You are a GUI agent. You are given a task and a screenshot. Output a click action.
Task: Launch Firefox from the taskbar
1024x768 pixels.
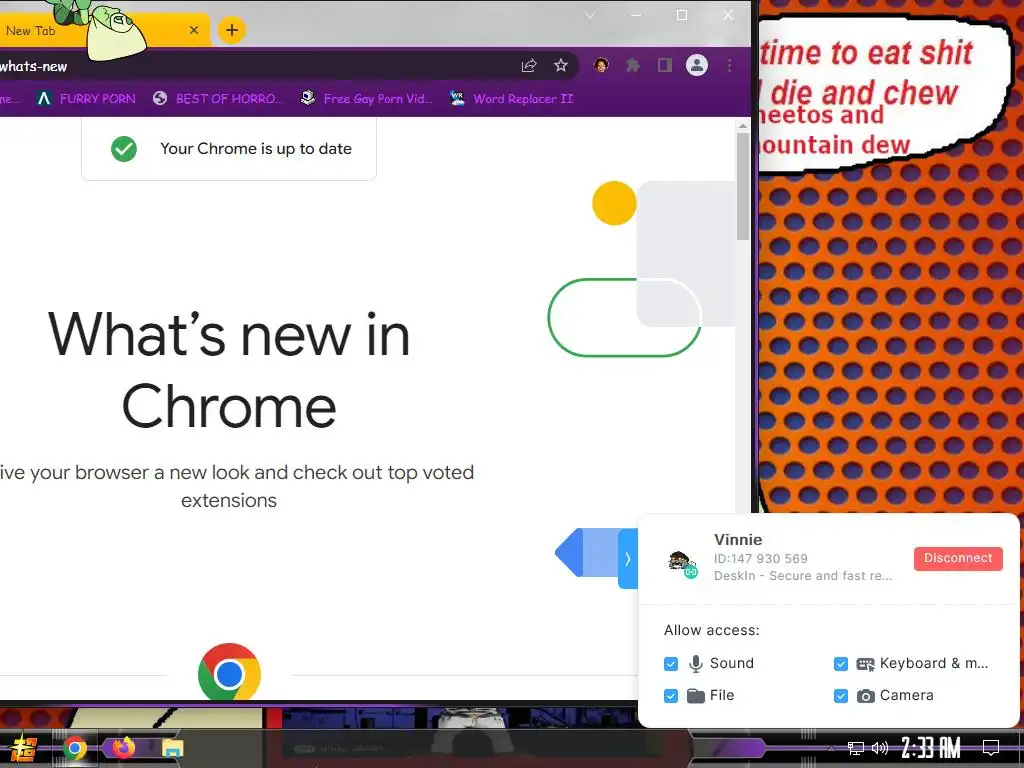click(123, 747)
